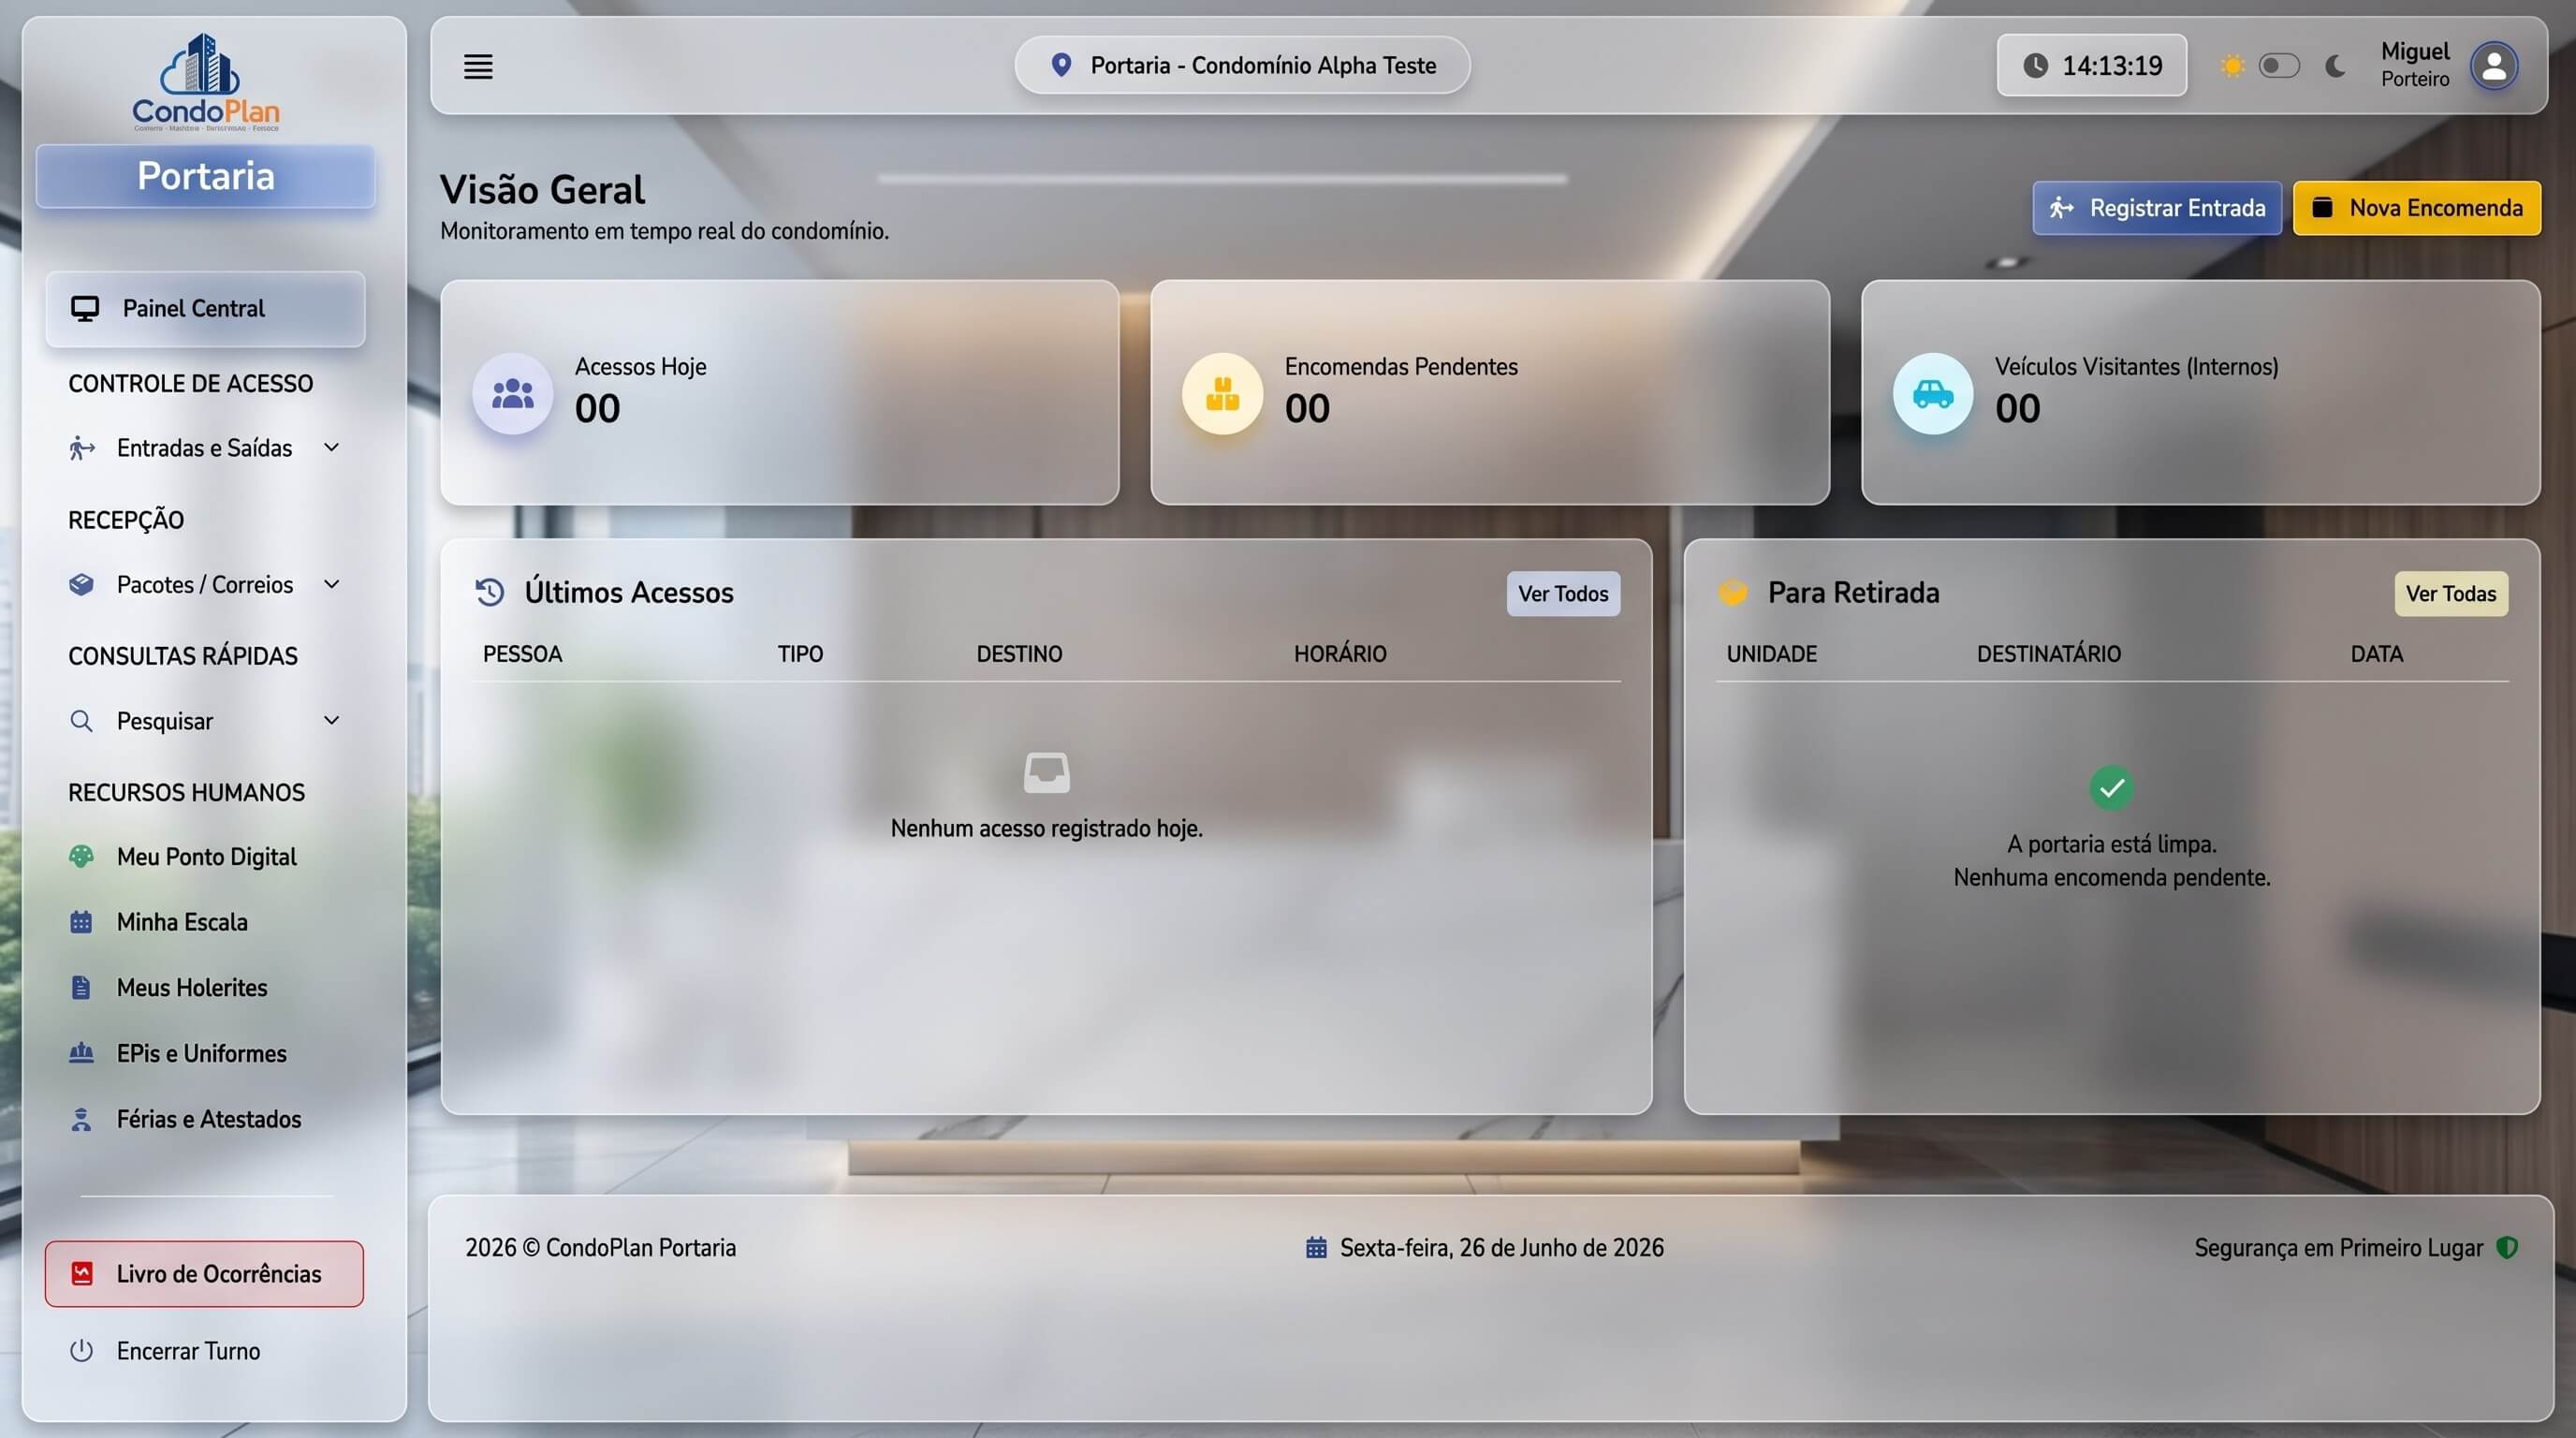Click "Sexta-feira, 26 de Junho de 2026" text
The image size is (2576, 1438).
click(x=1501, y=1248)
